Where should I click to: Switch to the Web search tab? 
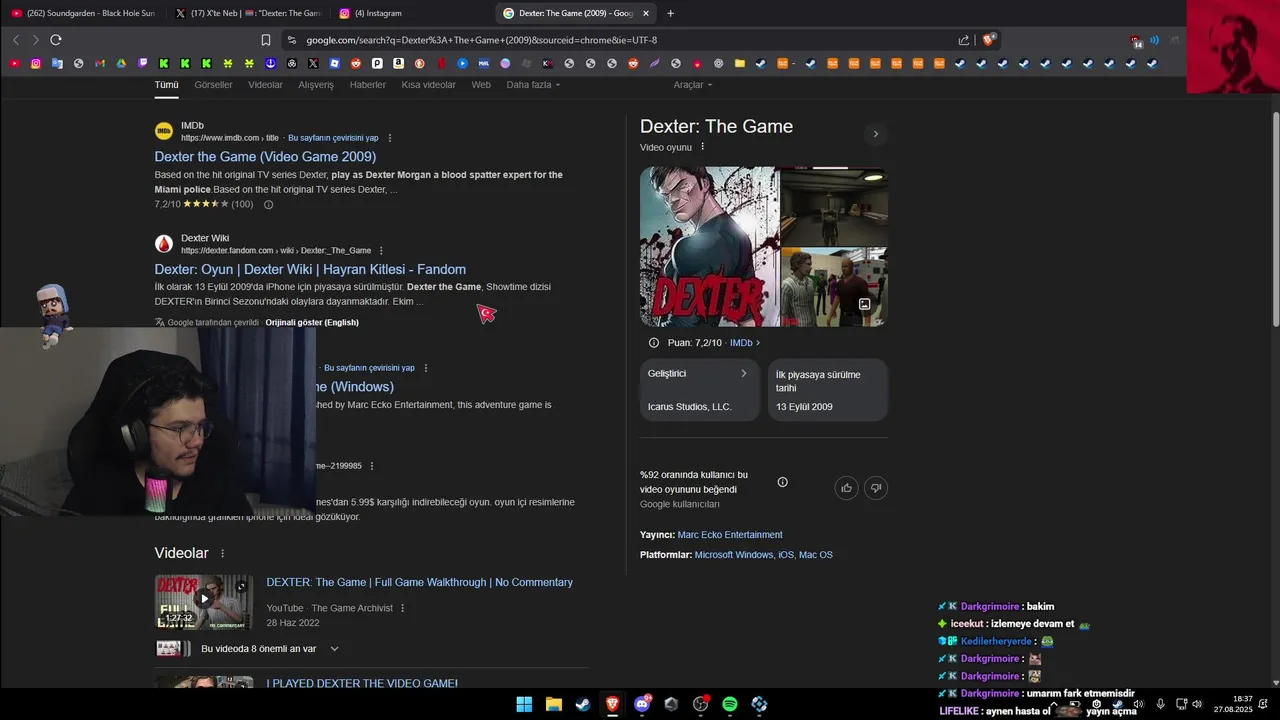click(481, 85)
